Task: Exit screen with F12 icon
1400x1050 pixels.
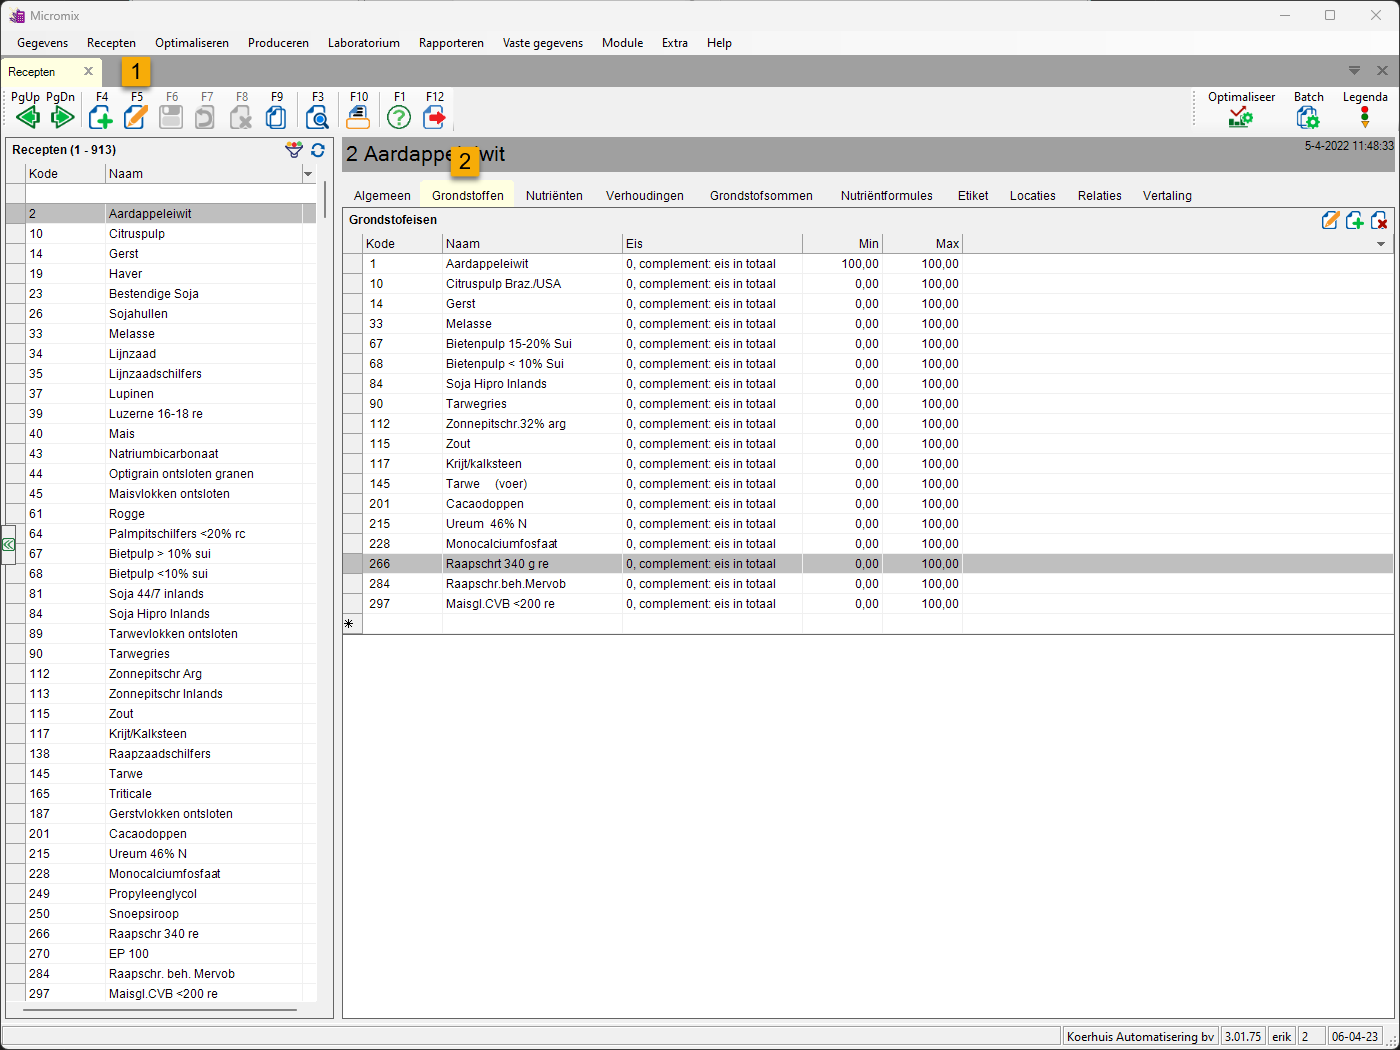Action: 435,117
